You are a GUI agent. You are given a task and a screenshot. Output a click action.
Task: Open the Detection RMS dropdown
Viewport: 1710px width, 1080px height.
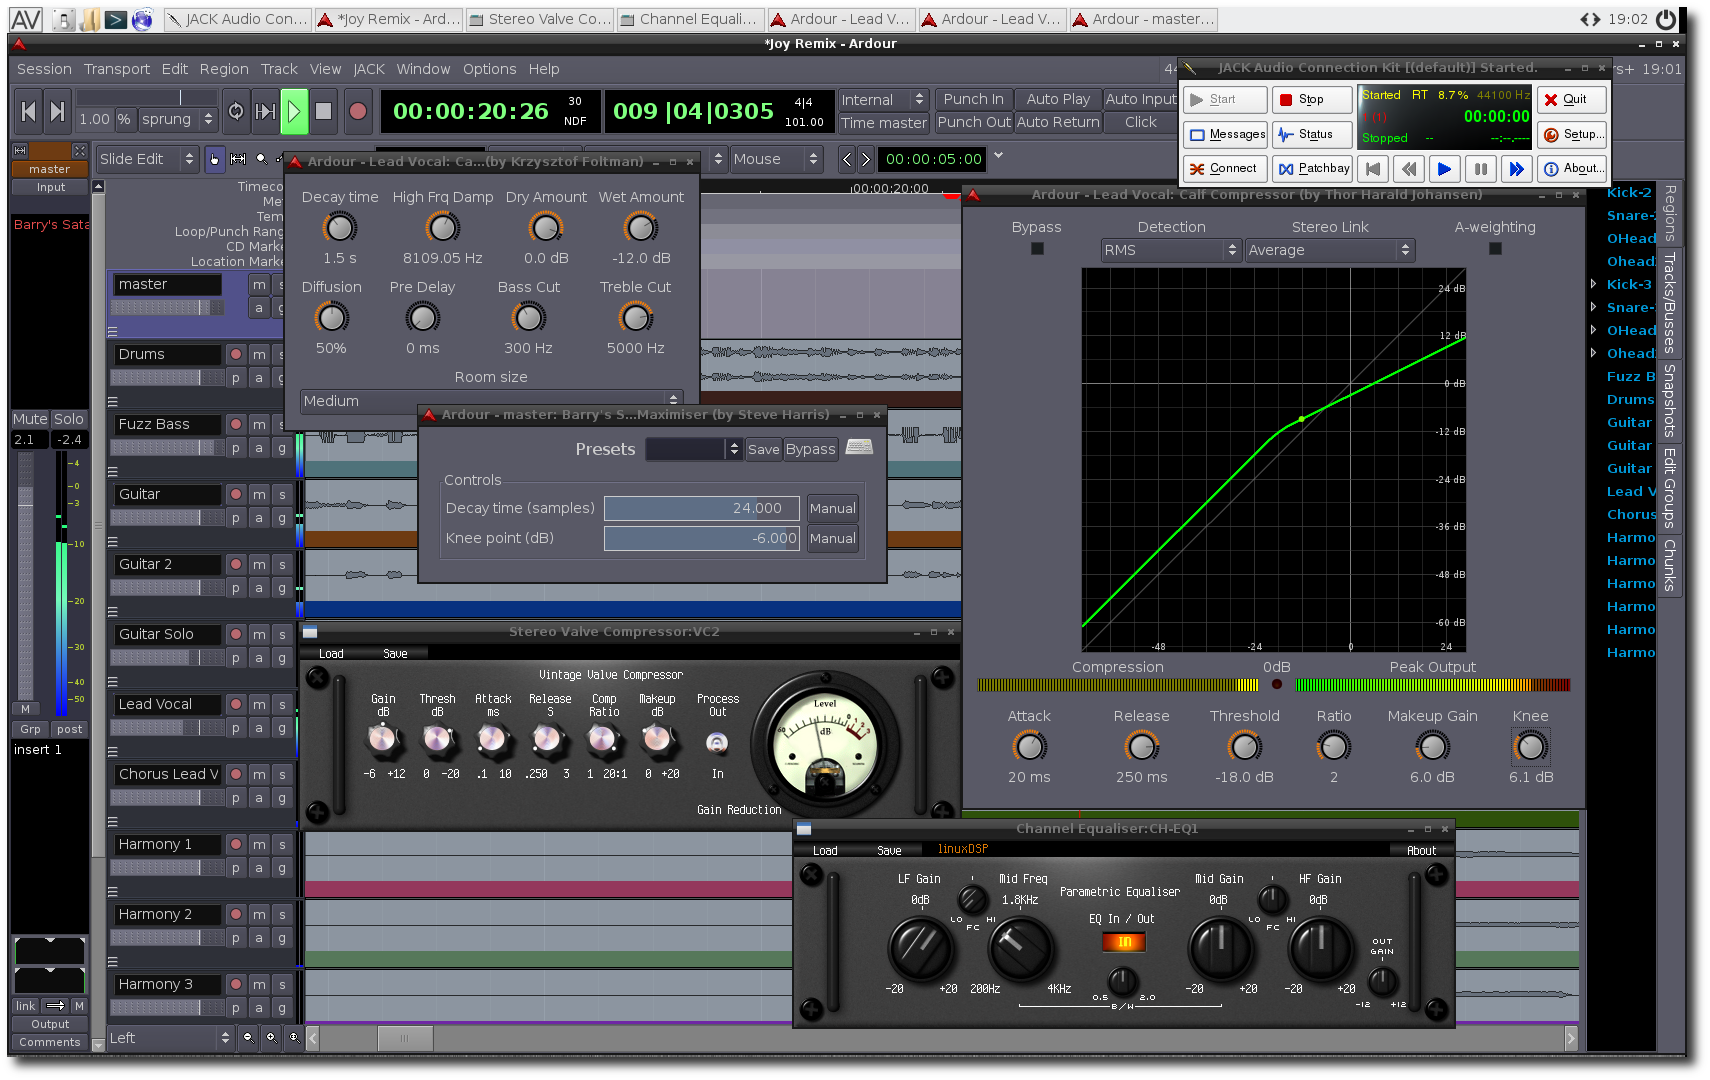point(1170,250)
